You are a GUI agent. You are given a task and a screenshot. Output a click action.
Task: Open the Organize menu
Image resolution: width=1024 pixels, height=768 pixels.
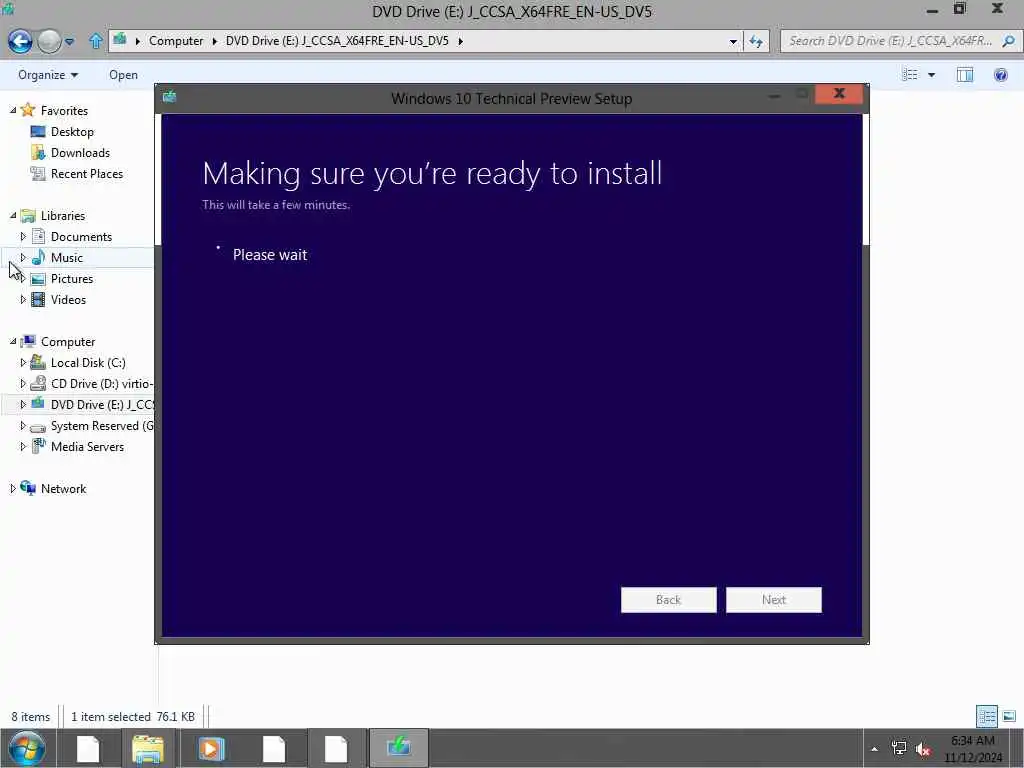tap(48, 75)
